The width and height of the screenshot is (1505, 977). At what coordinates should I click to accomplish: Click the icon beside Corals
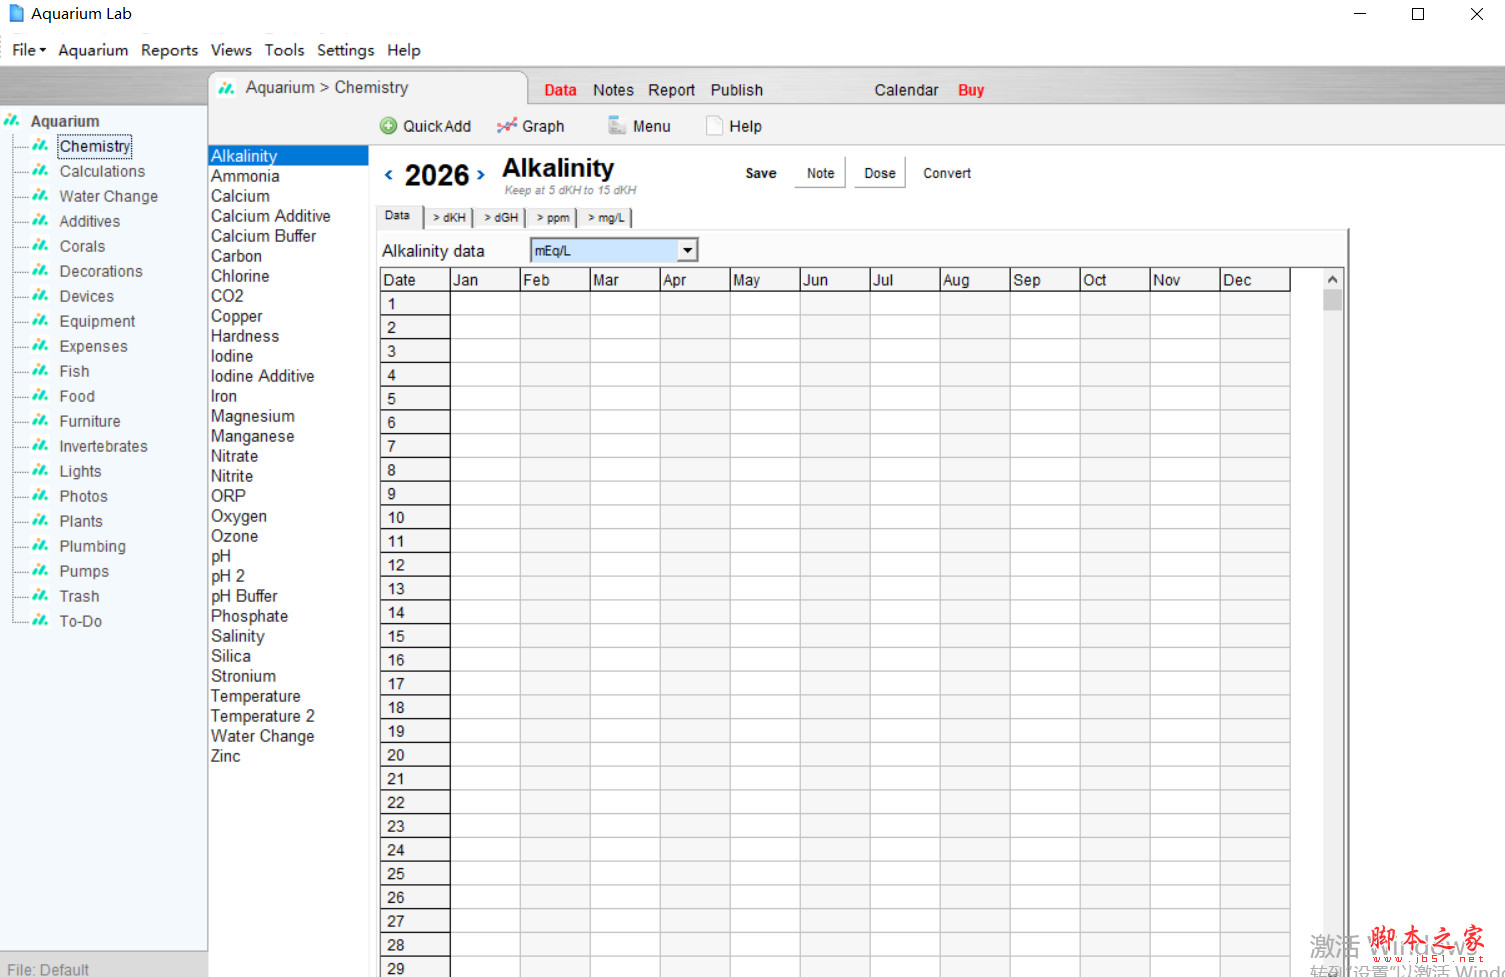[x=40, y=246]
